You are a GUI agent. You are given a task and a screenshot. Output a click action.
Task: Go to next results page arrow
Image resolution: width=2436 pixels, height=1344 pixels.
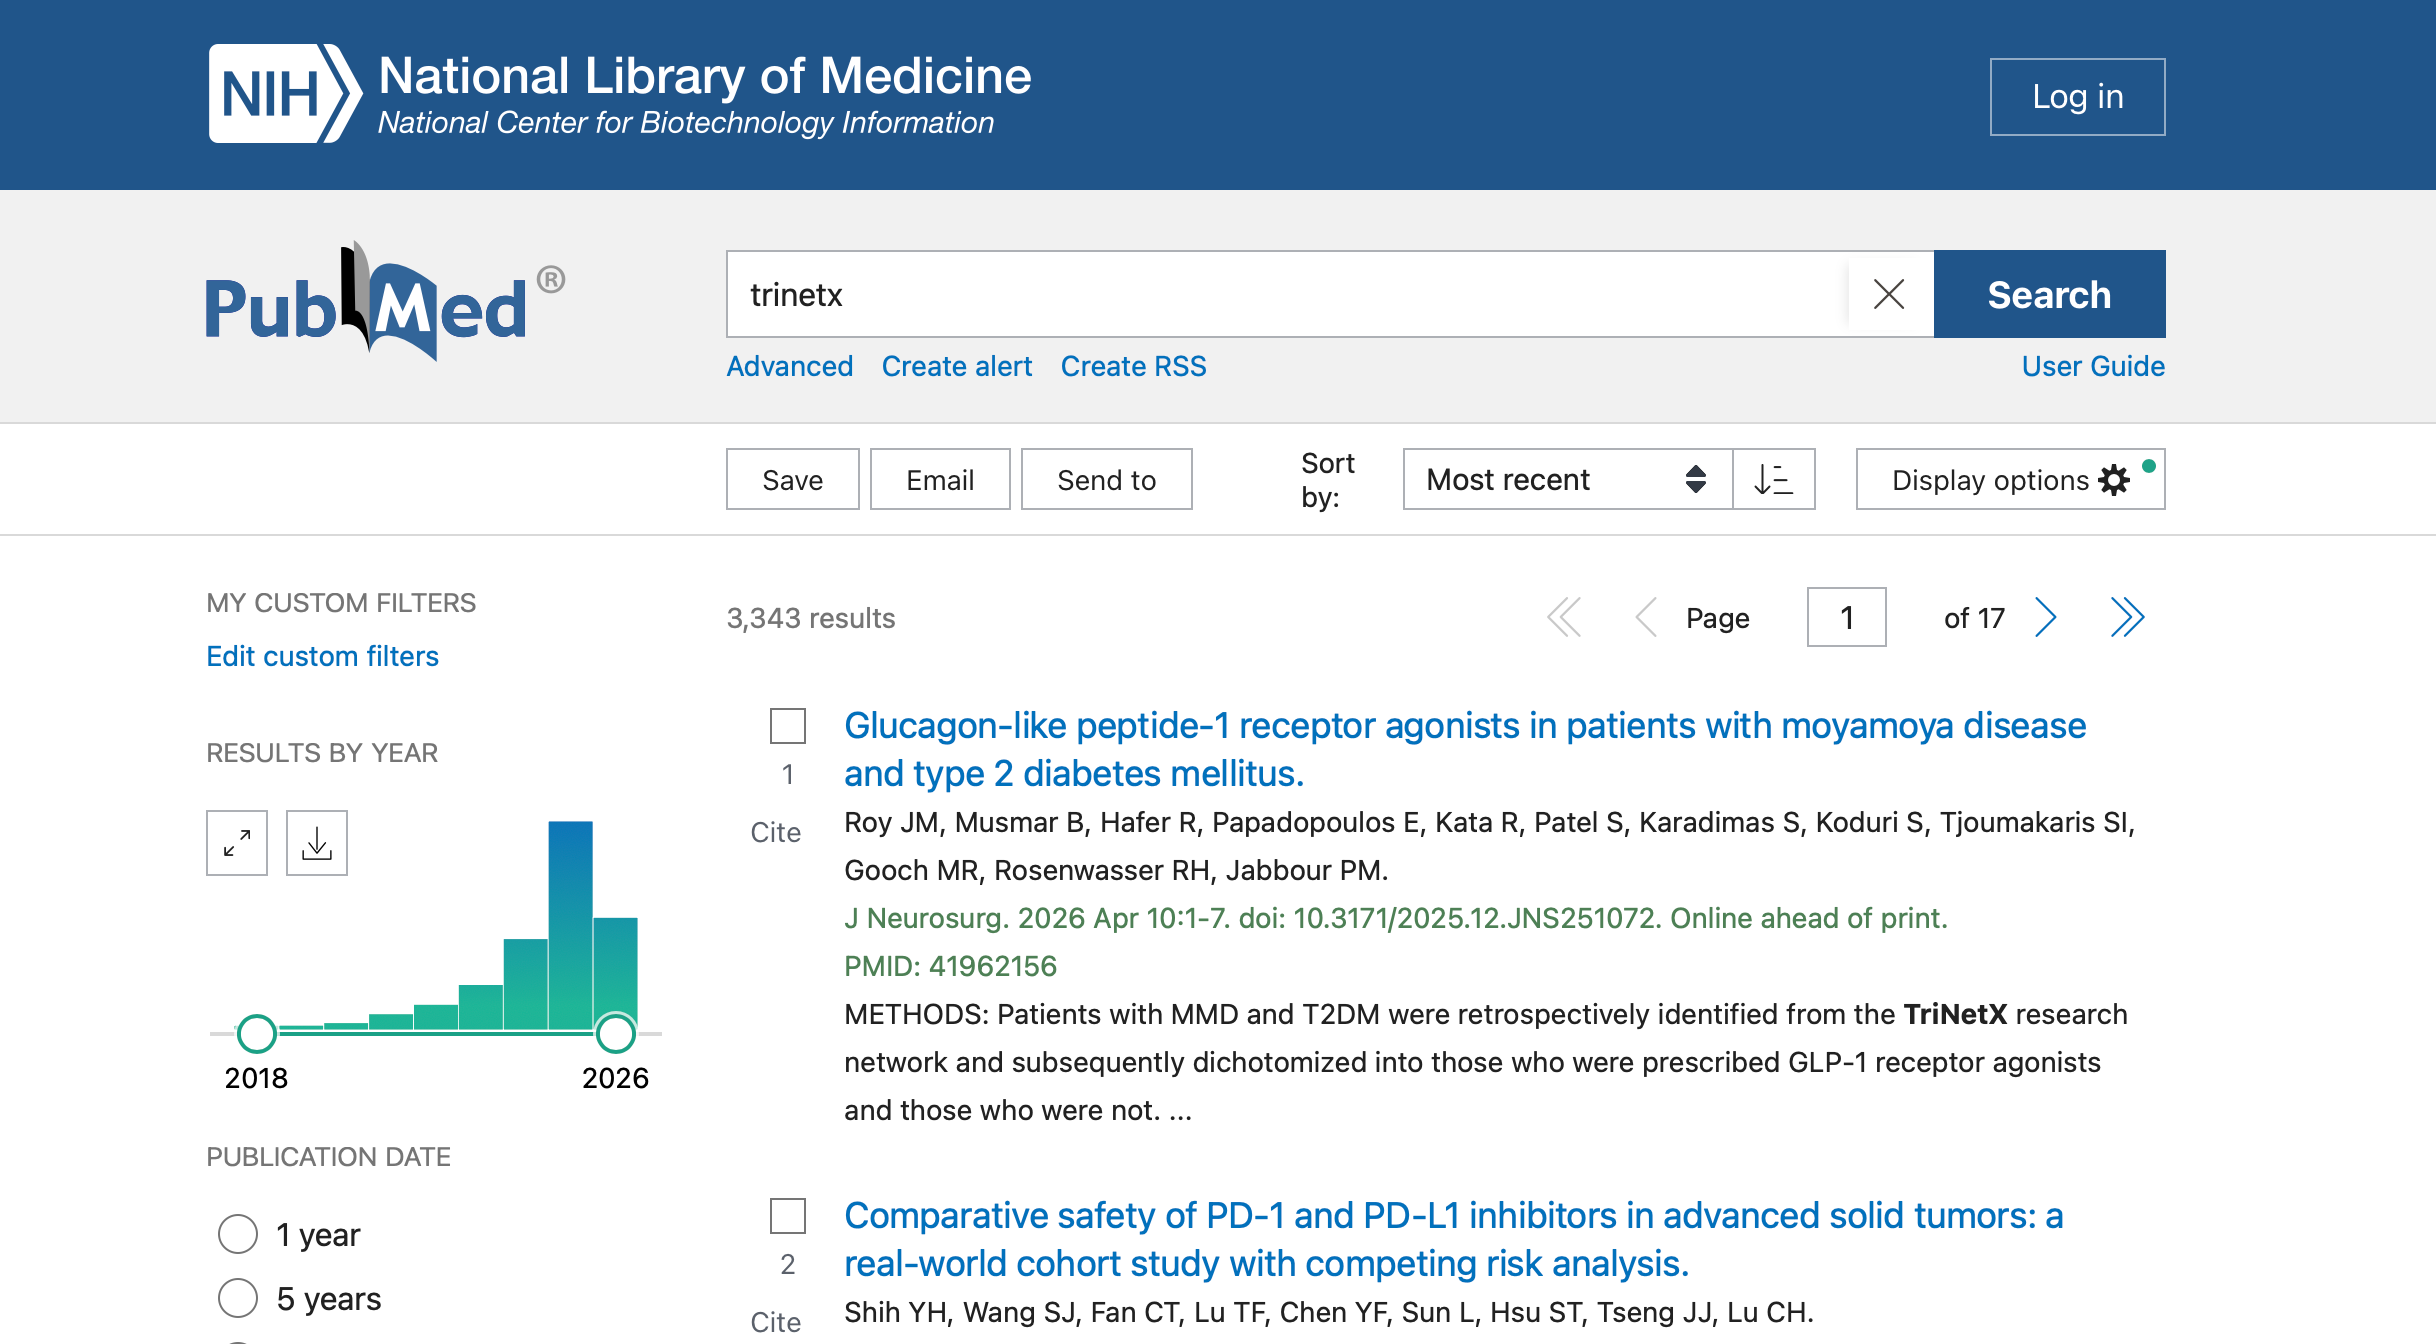[x=2046, y=617]
